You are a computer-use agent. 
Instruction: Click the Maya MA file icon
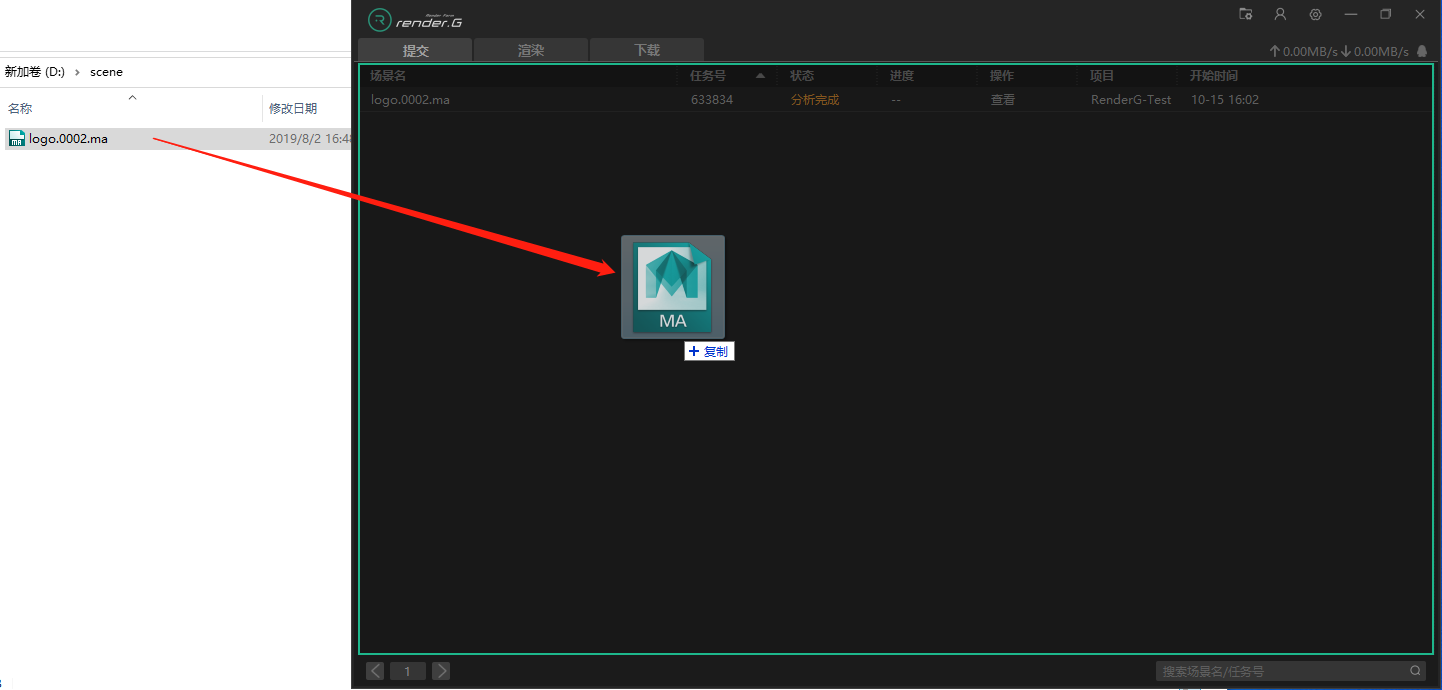(672, 287)
